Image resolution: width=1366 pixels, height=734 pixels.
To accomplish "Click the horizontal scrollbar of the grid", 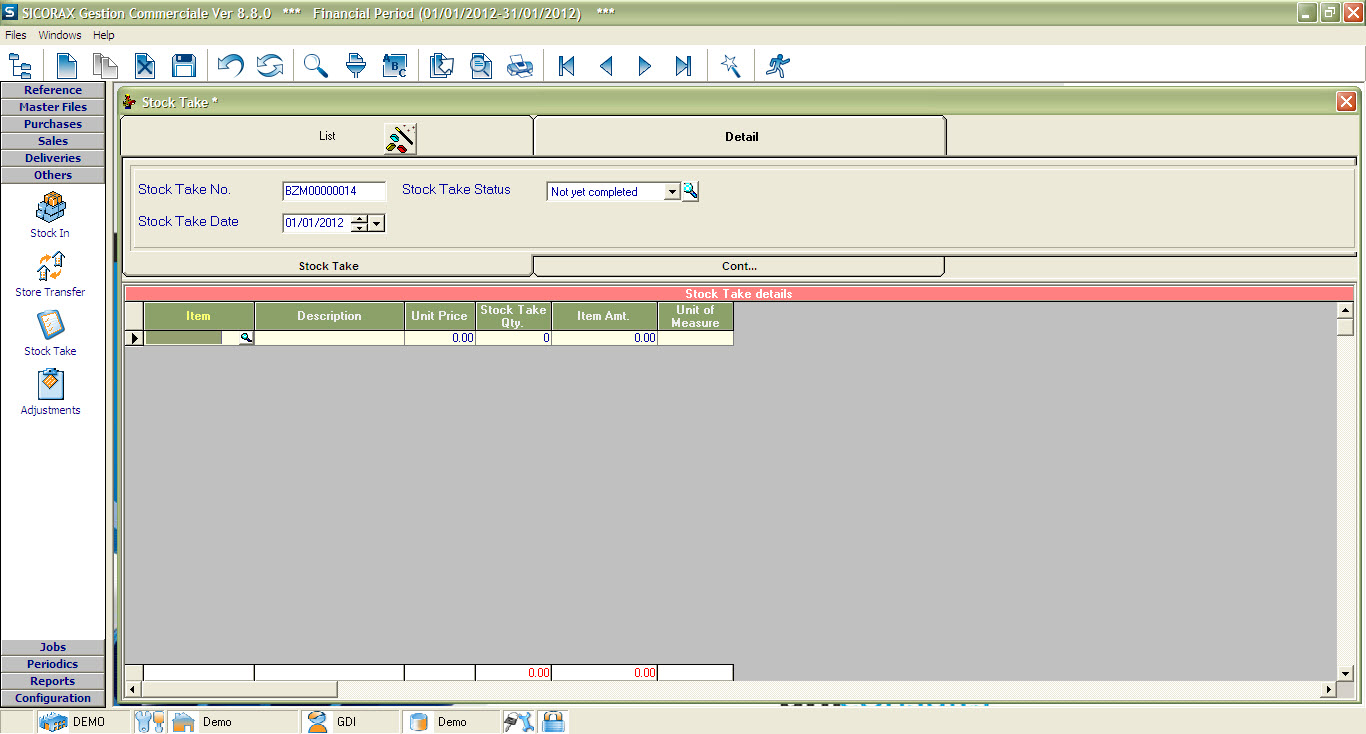I will [240, 690].
